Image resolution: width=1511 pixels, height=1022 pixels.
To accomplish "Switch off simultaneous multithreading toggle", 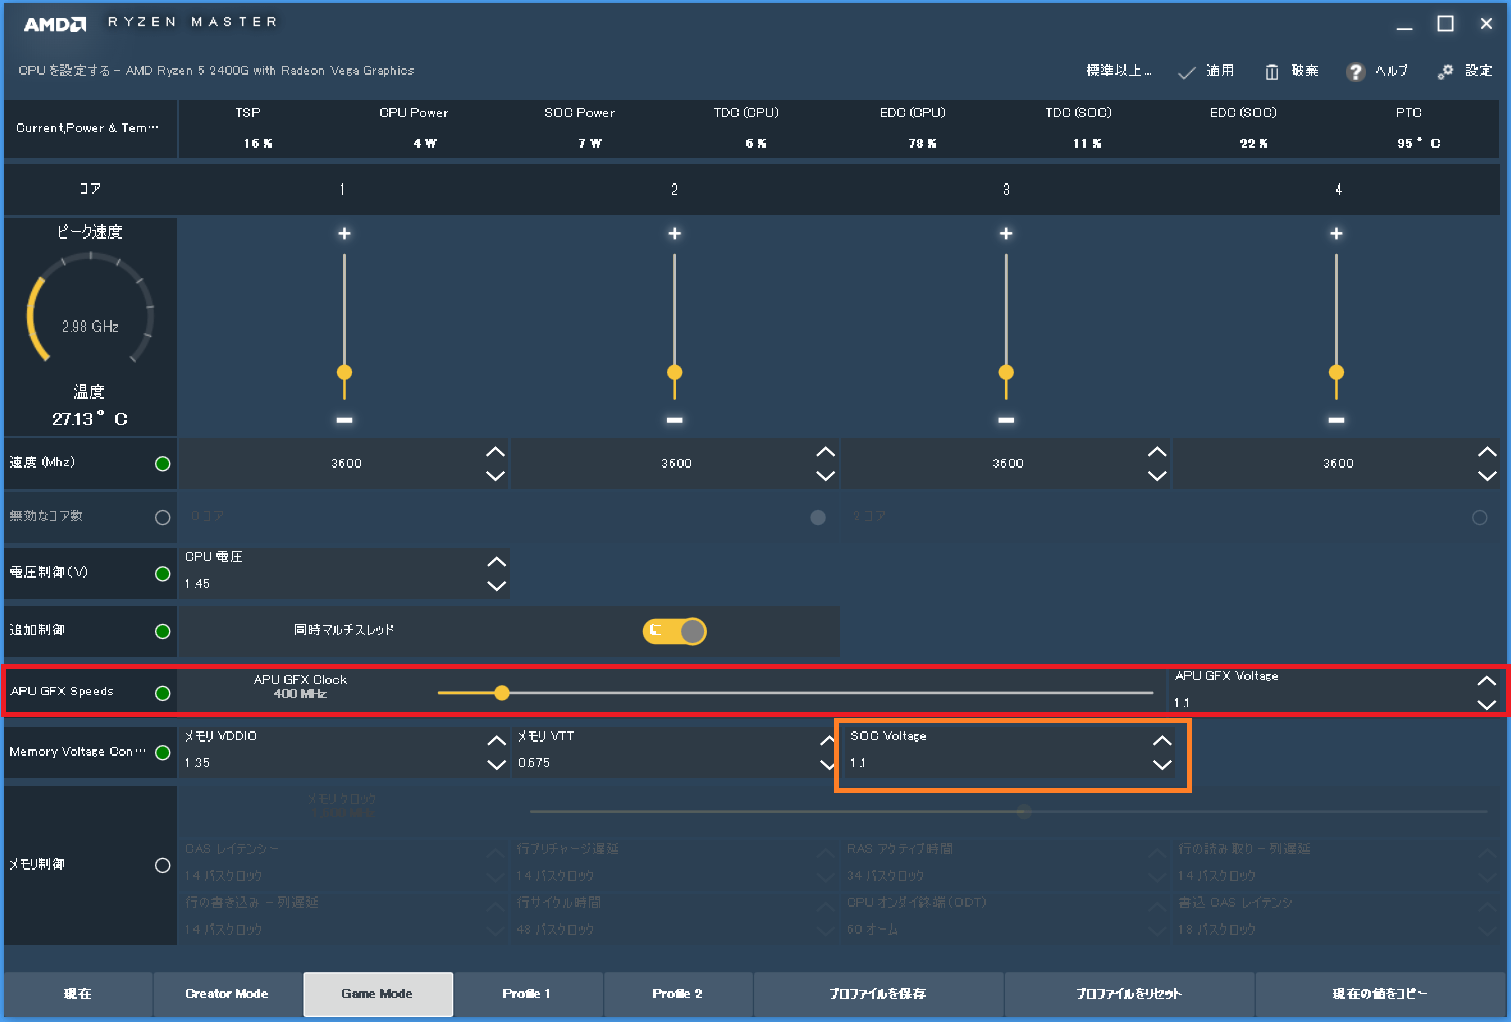I will click(x=675, y=631).
